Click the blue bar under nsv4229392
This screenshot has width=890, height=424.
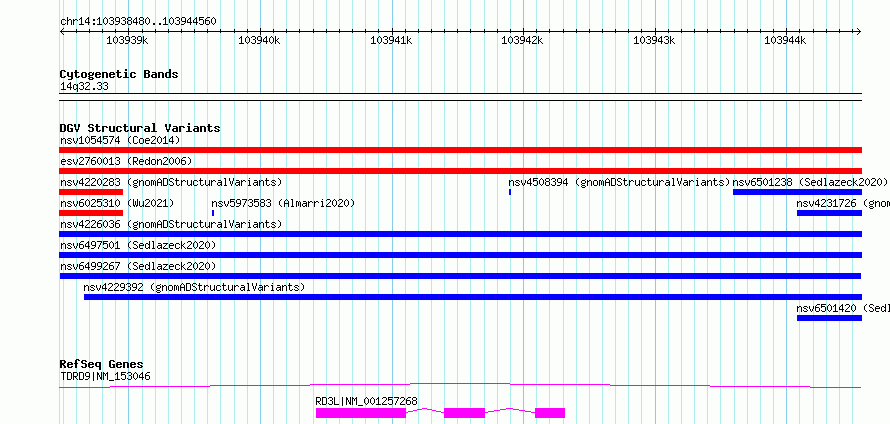(473, 297)
